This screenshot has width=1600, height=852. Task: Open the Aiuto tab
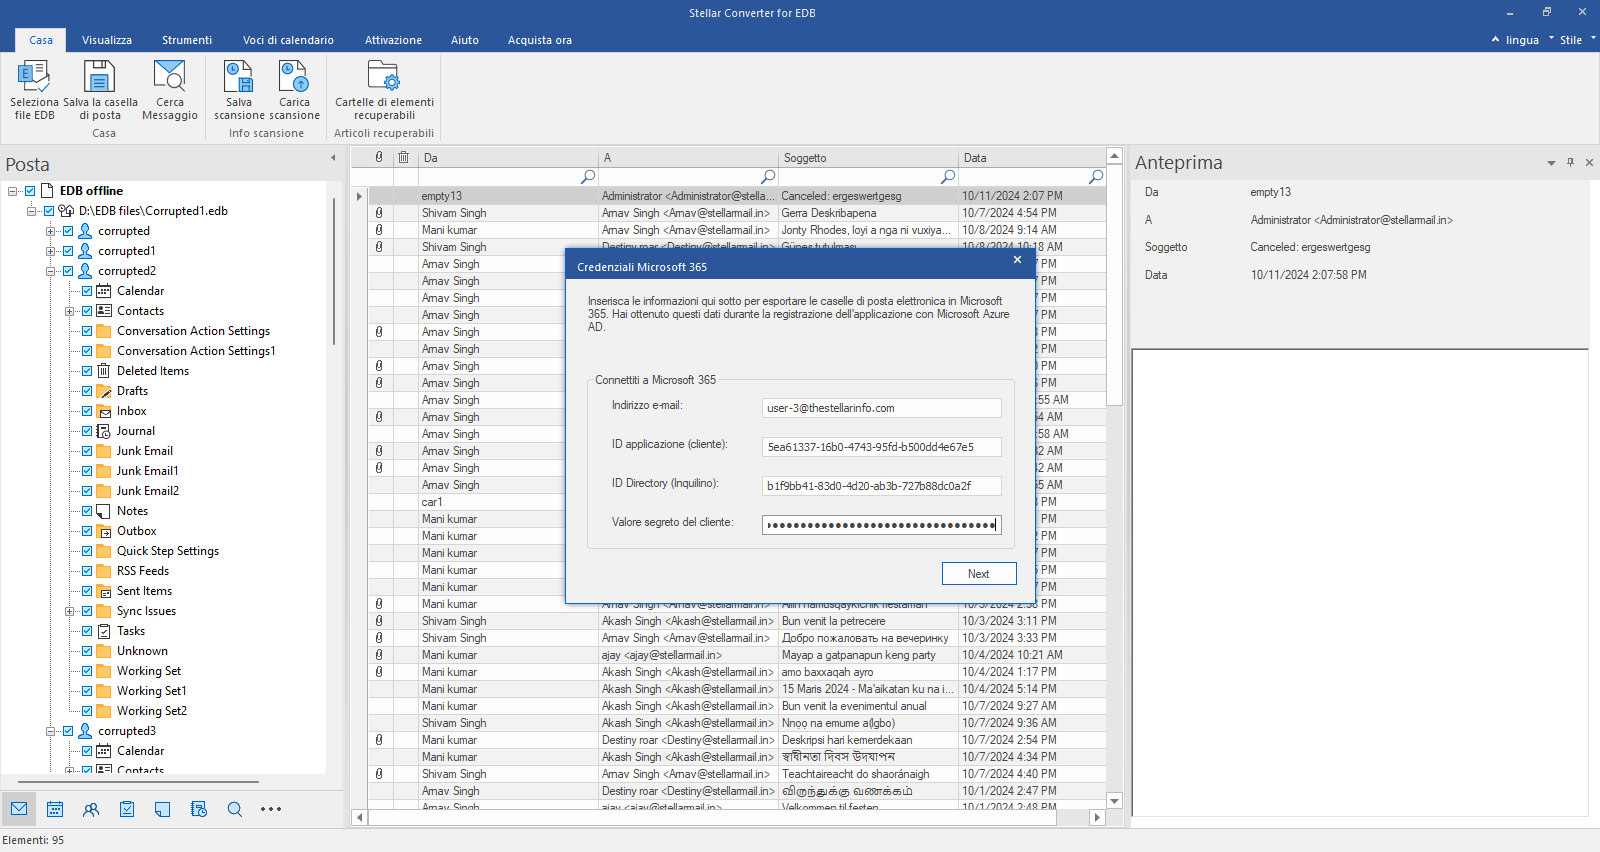point(465,40)
